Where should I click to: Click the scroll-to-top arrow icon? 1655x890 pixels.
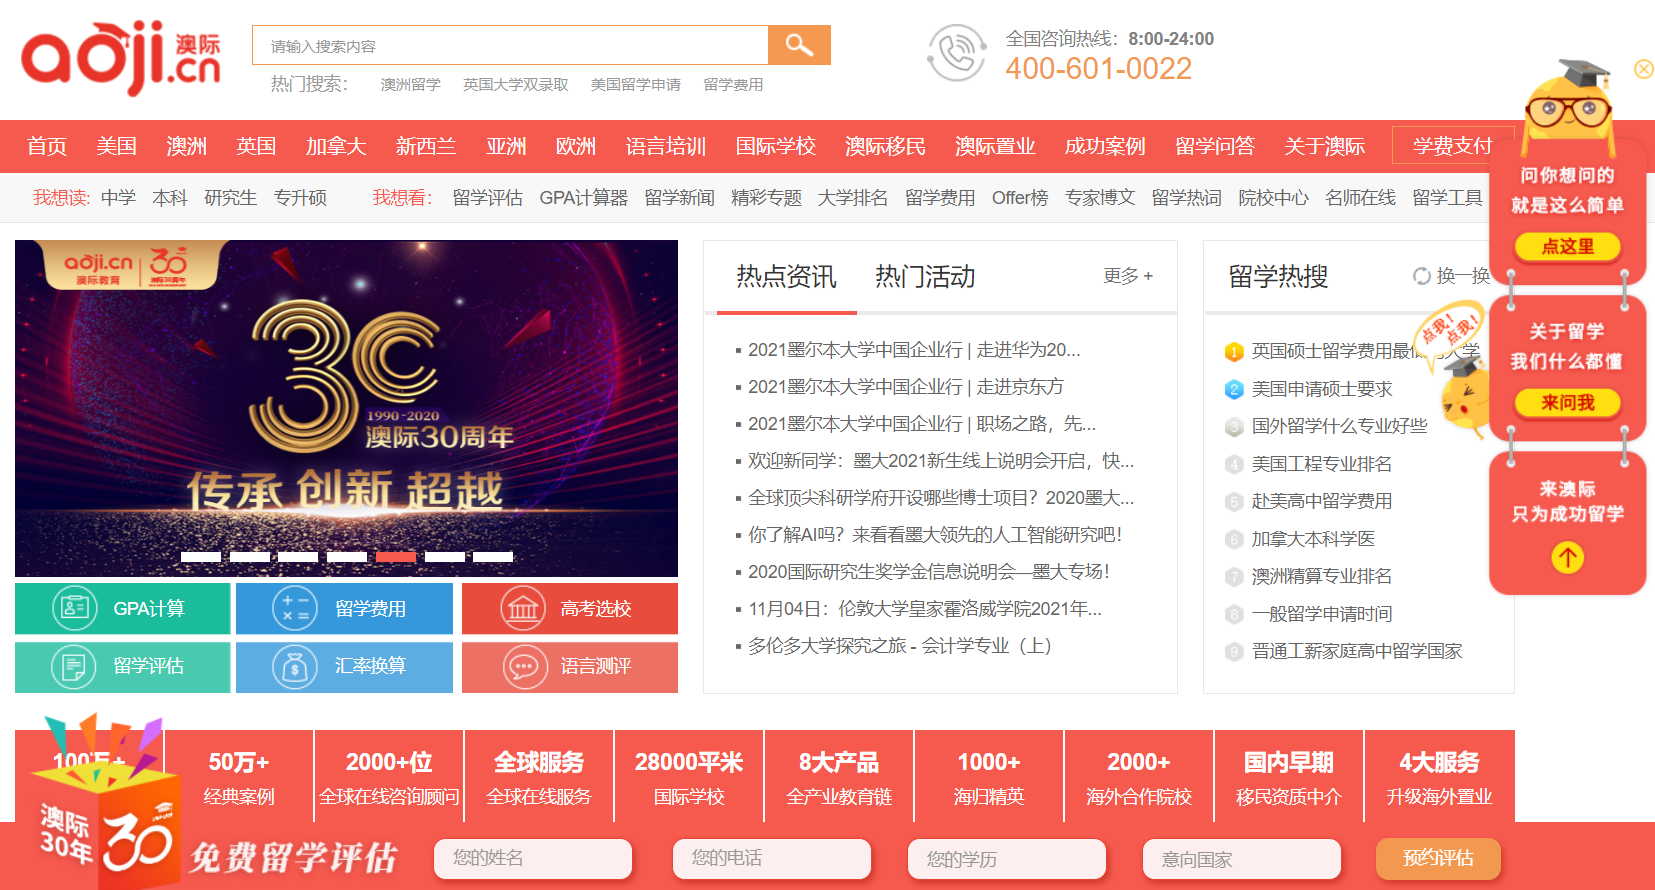(1567, 557)
